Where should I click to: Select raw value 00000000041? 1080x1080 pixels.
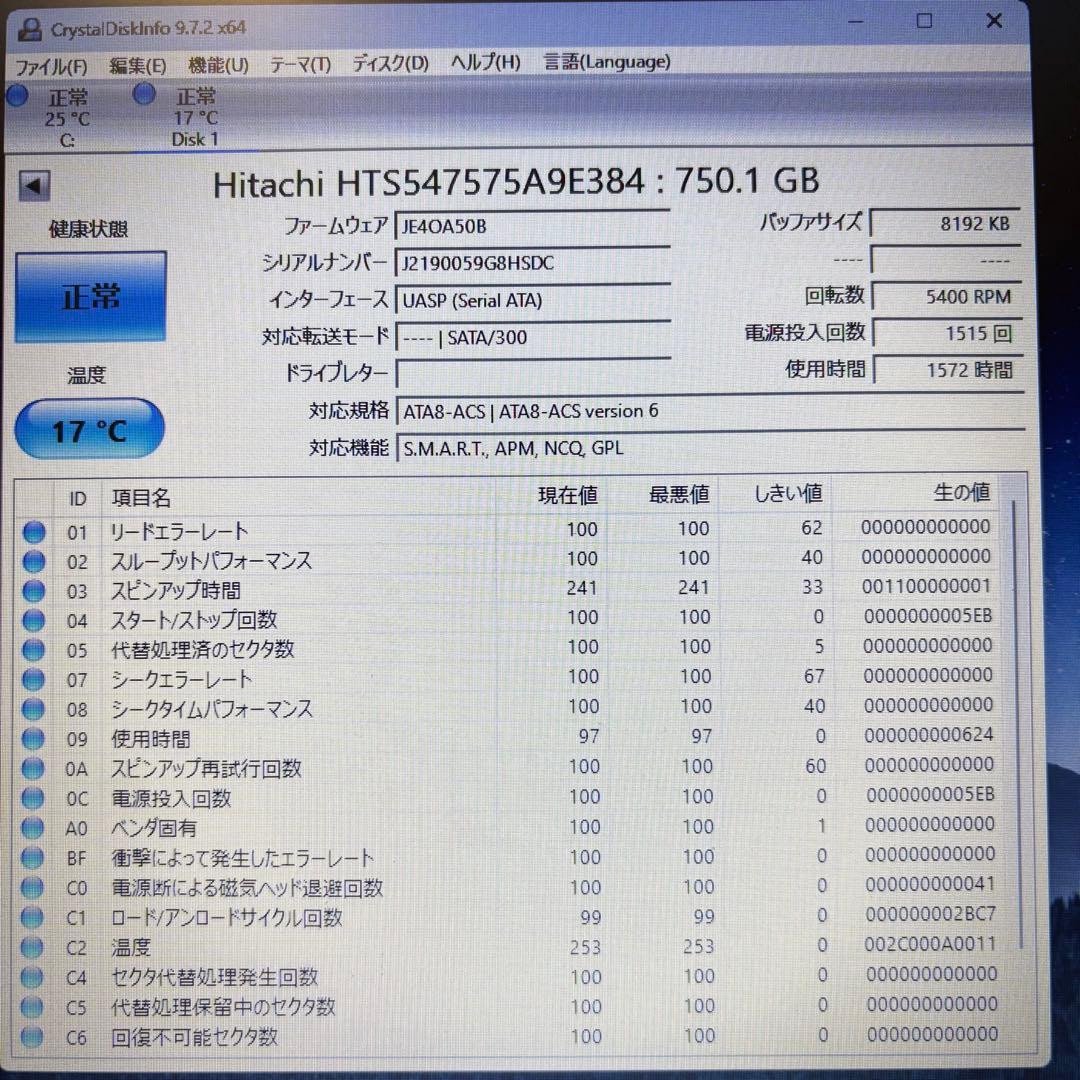929,884
